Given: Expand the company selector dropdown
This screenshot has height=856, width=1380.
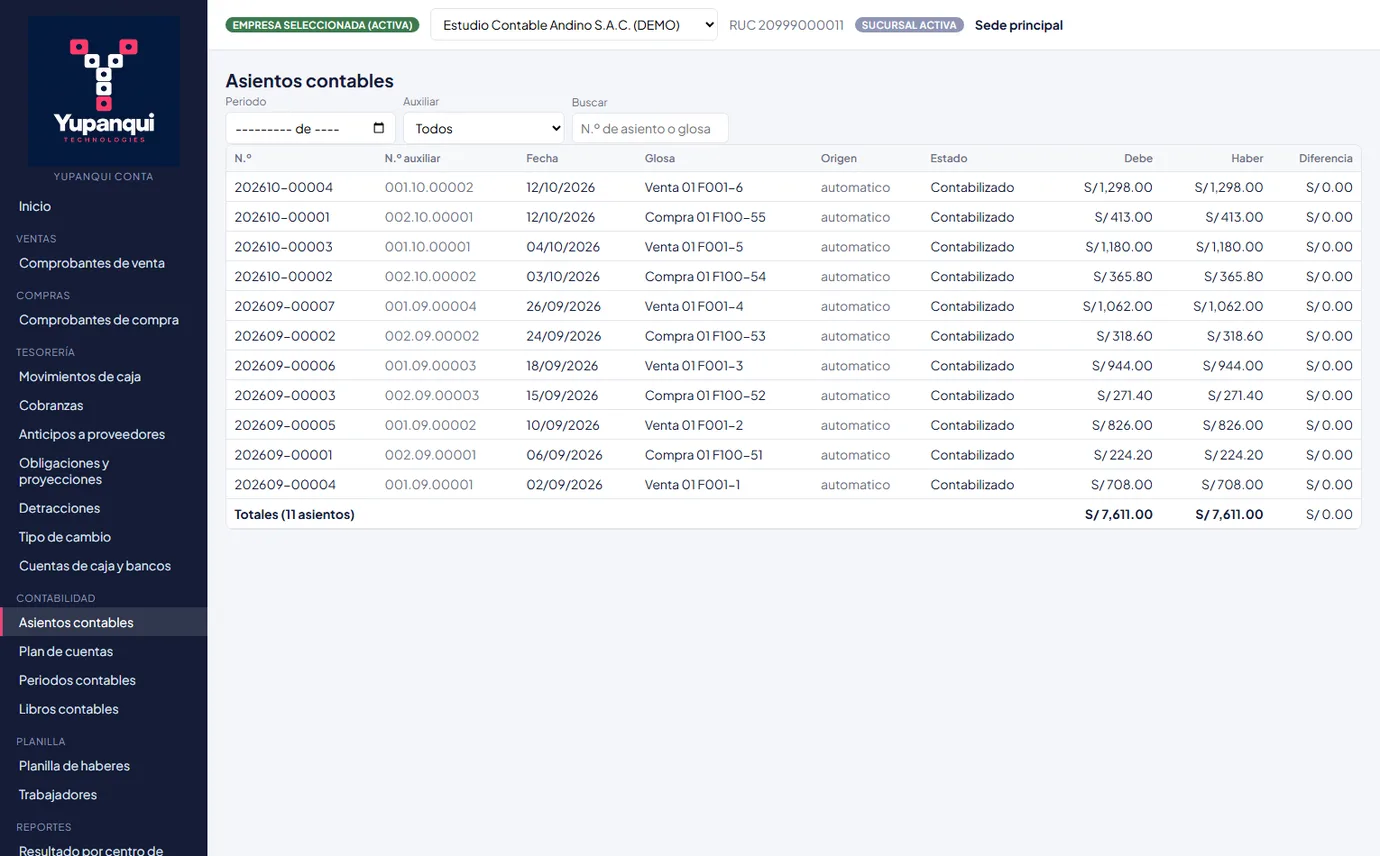Looking at the screenshot, I should point(574,25).
